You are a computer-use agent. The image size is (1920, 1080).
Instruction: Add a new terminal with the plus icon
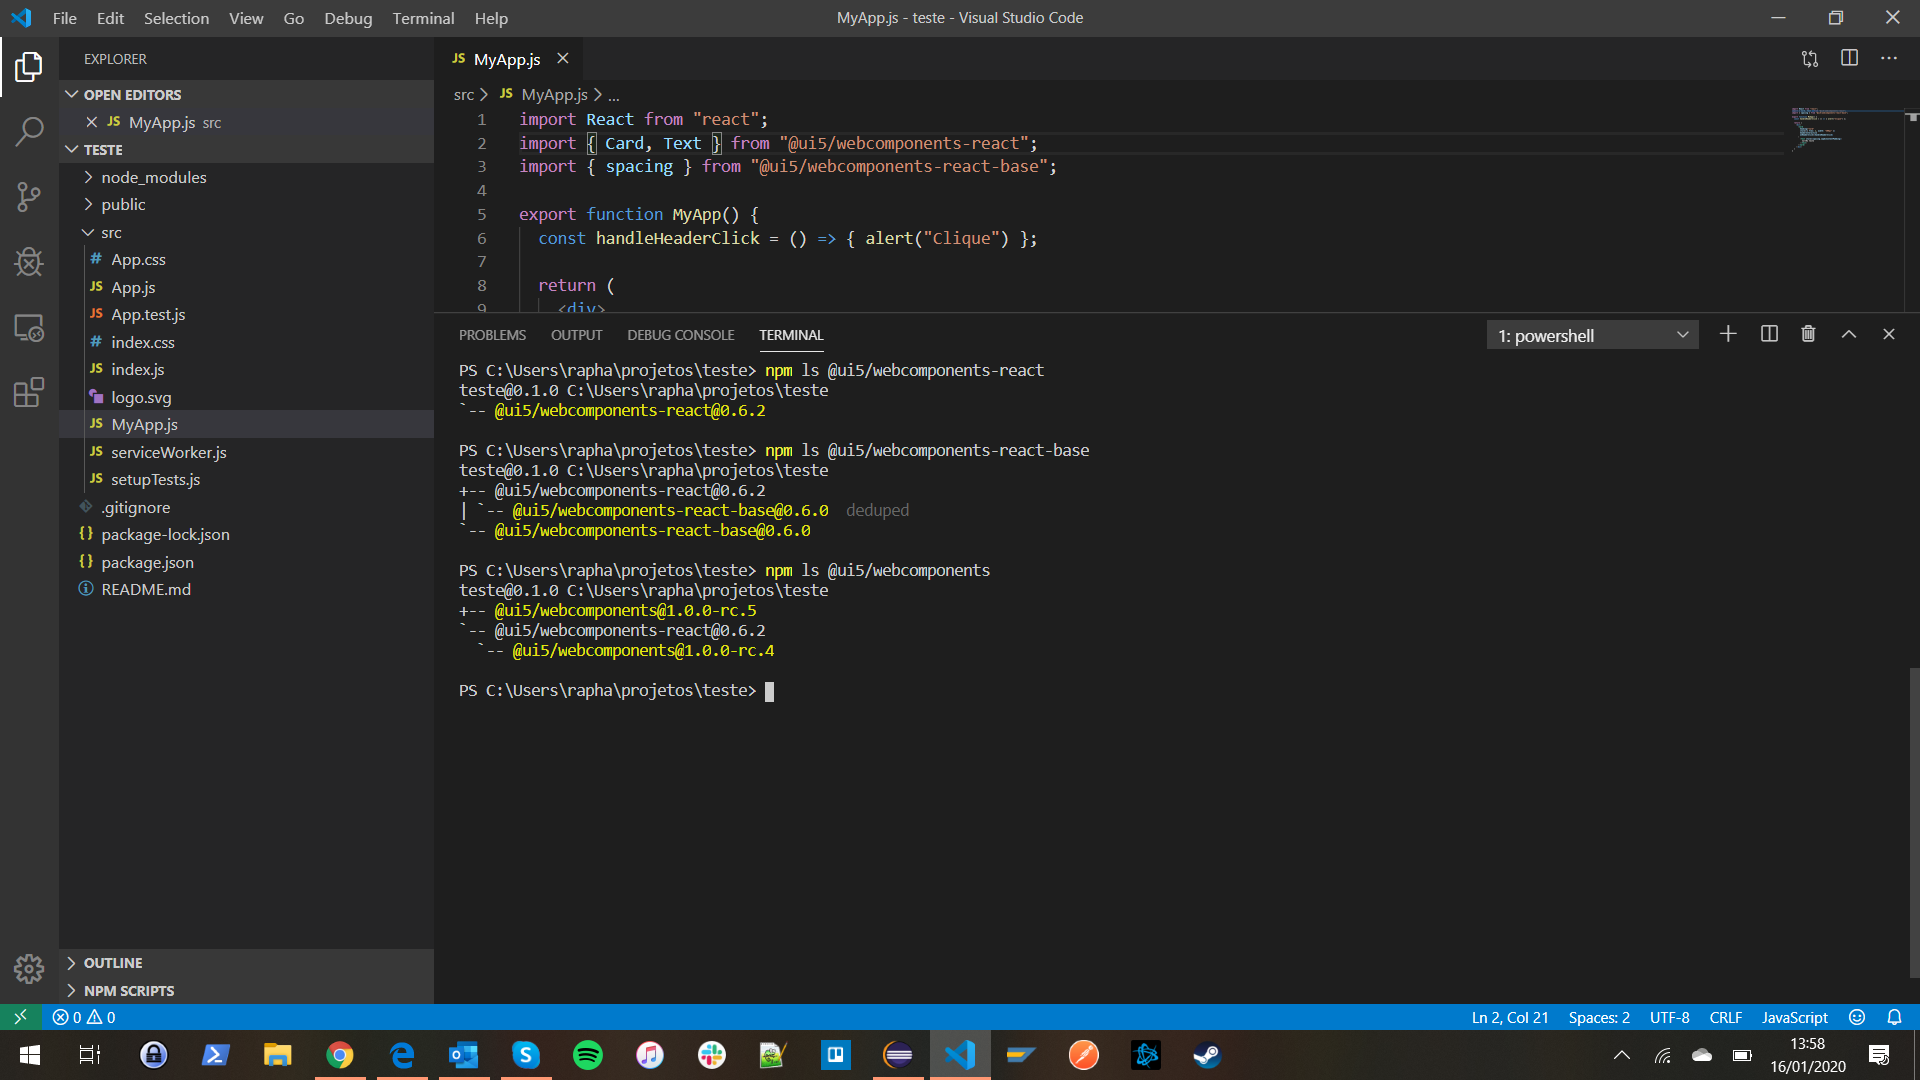coord(1728,334)
